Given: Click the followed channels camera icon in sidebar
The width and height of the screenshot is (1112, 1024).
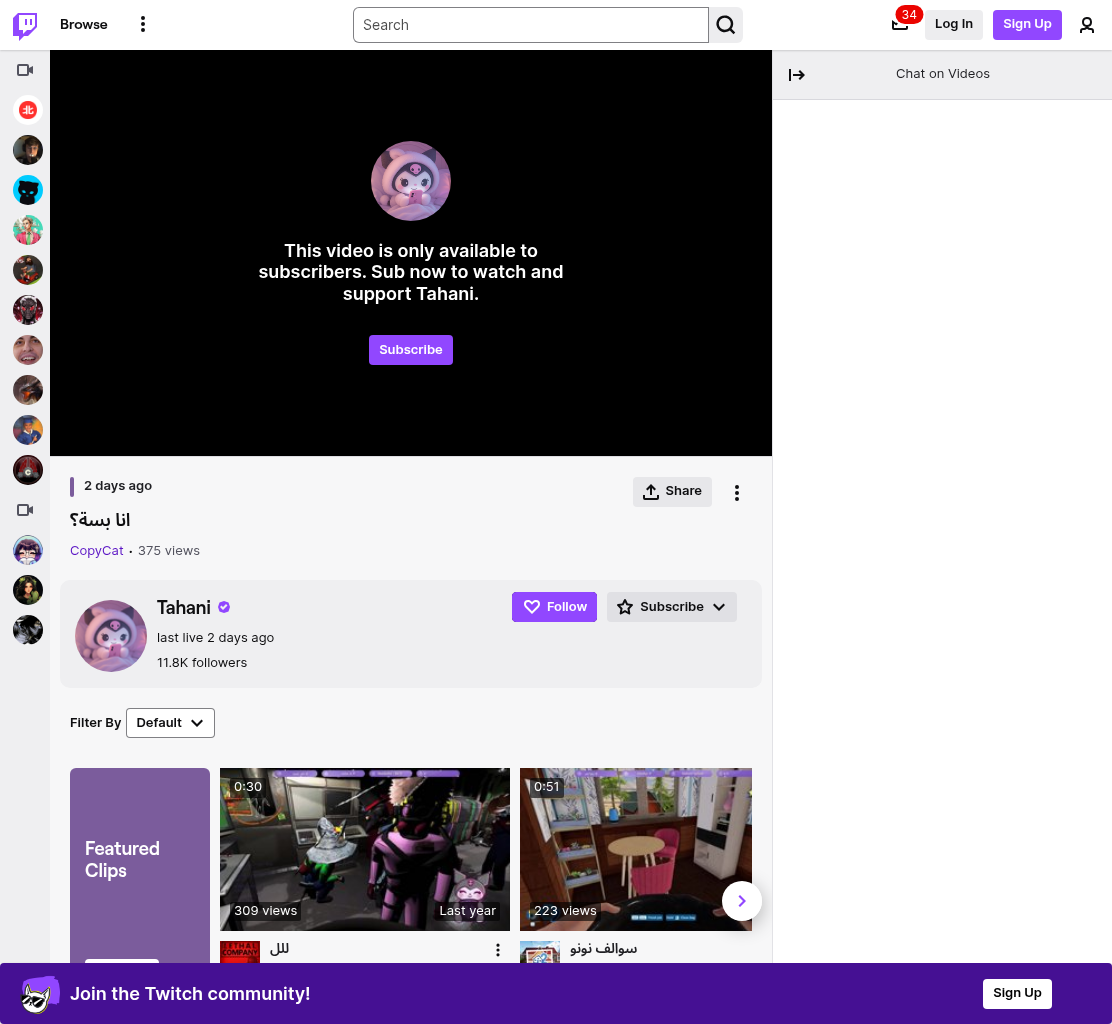Looking at the screenshot, I should point(25,69).
